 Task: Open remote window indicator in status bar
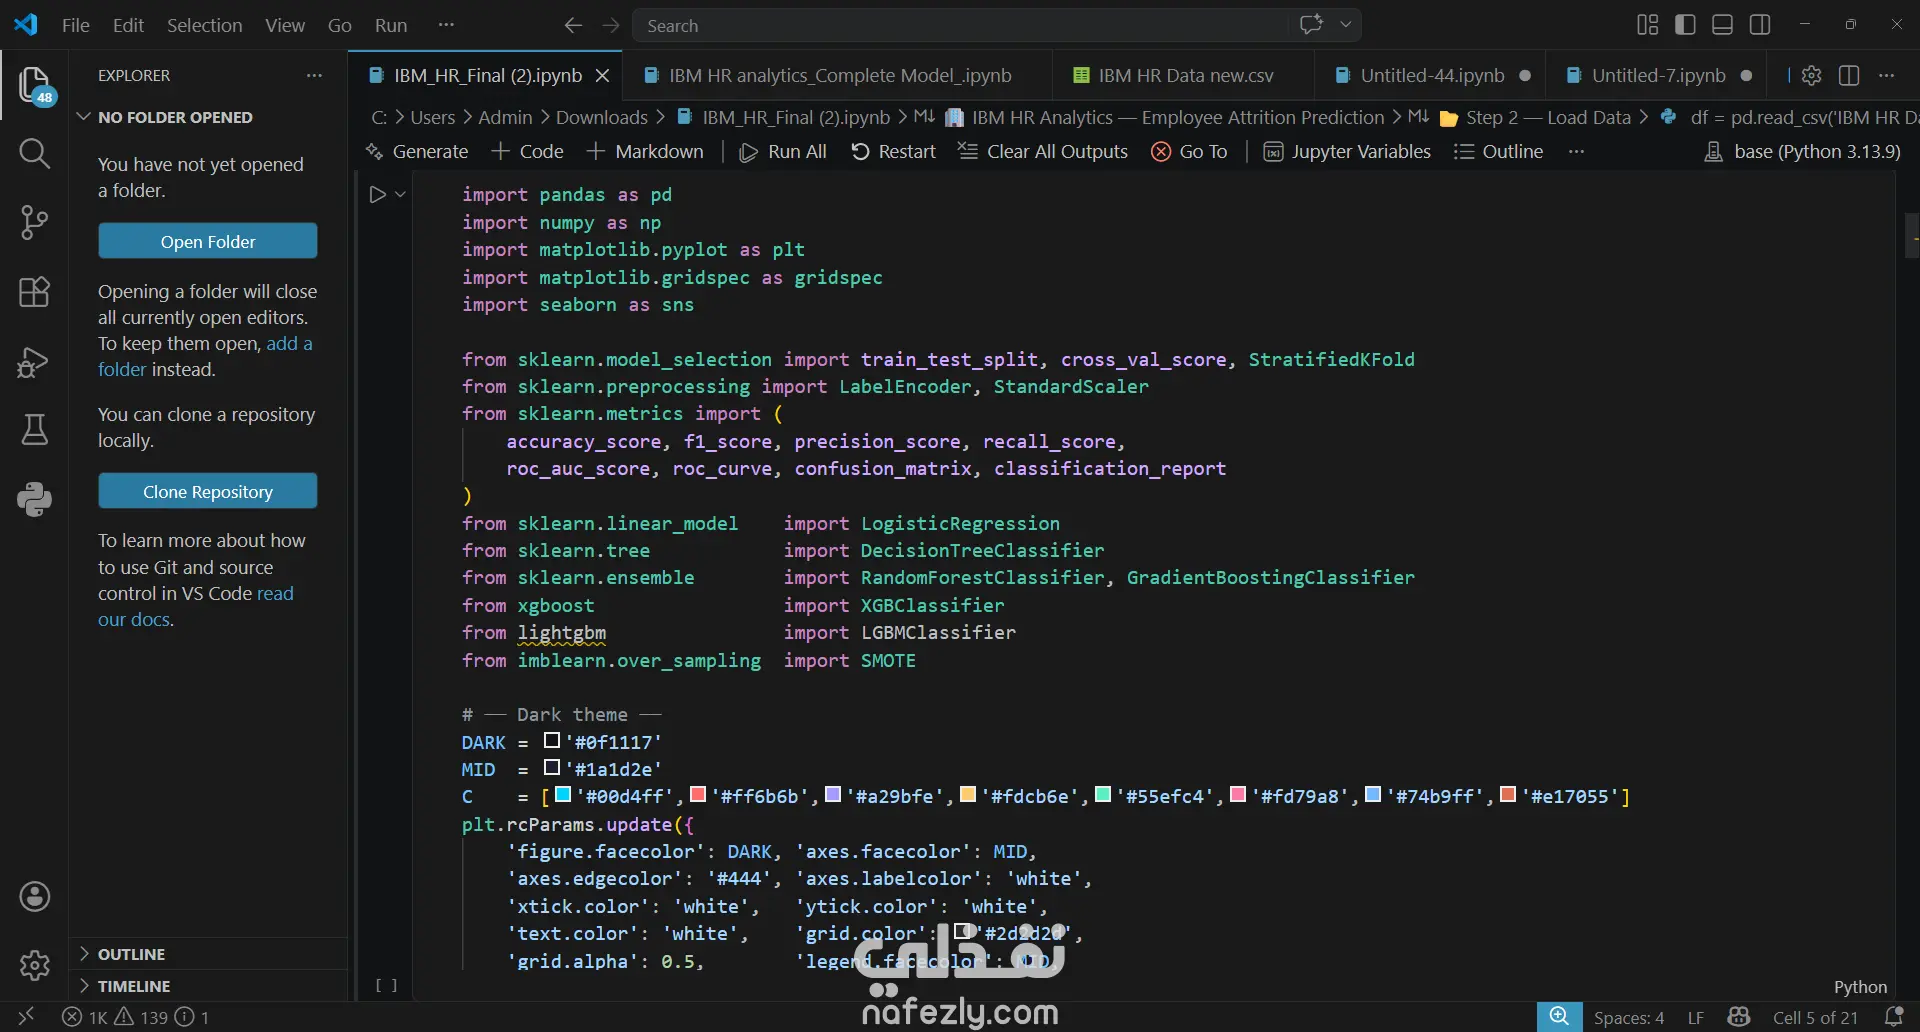coord(27,1017)
